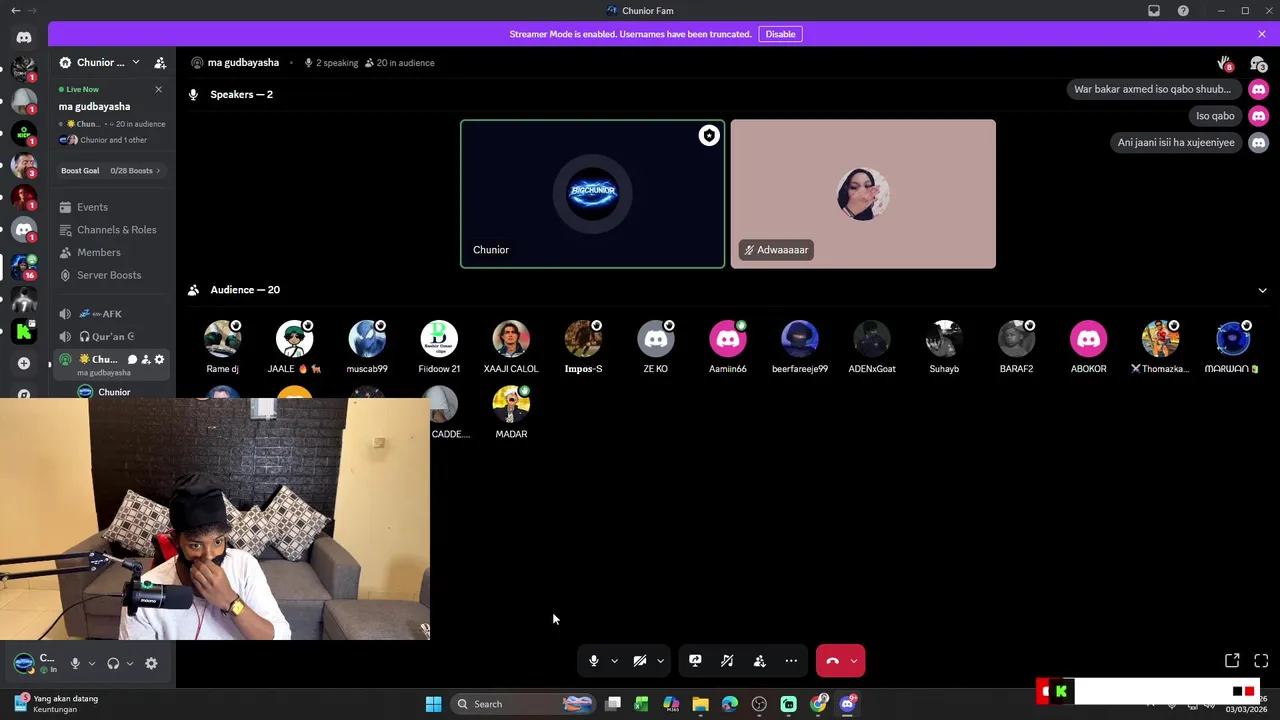Open File Explorer from the taskbar

[700, 704]
